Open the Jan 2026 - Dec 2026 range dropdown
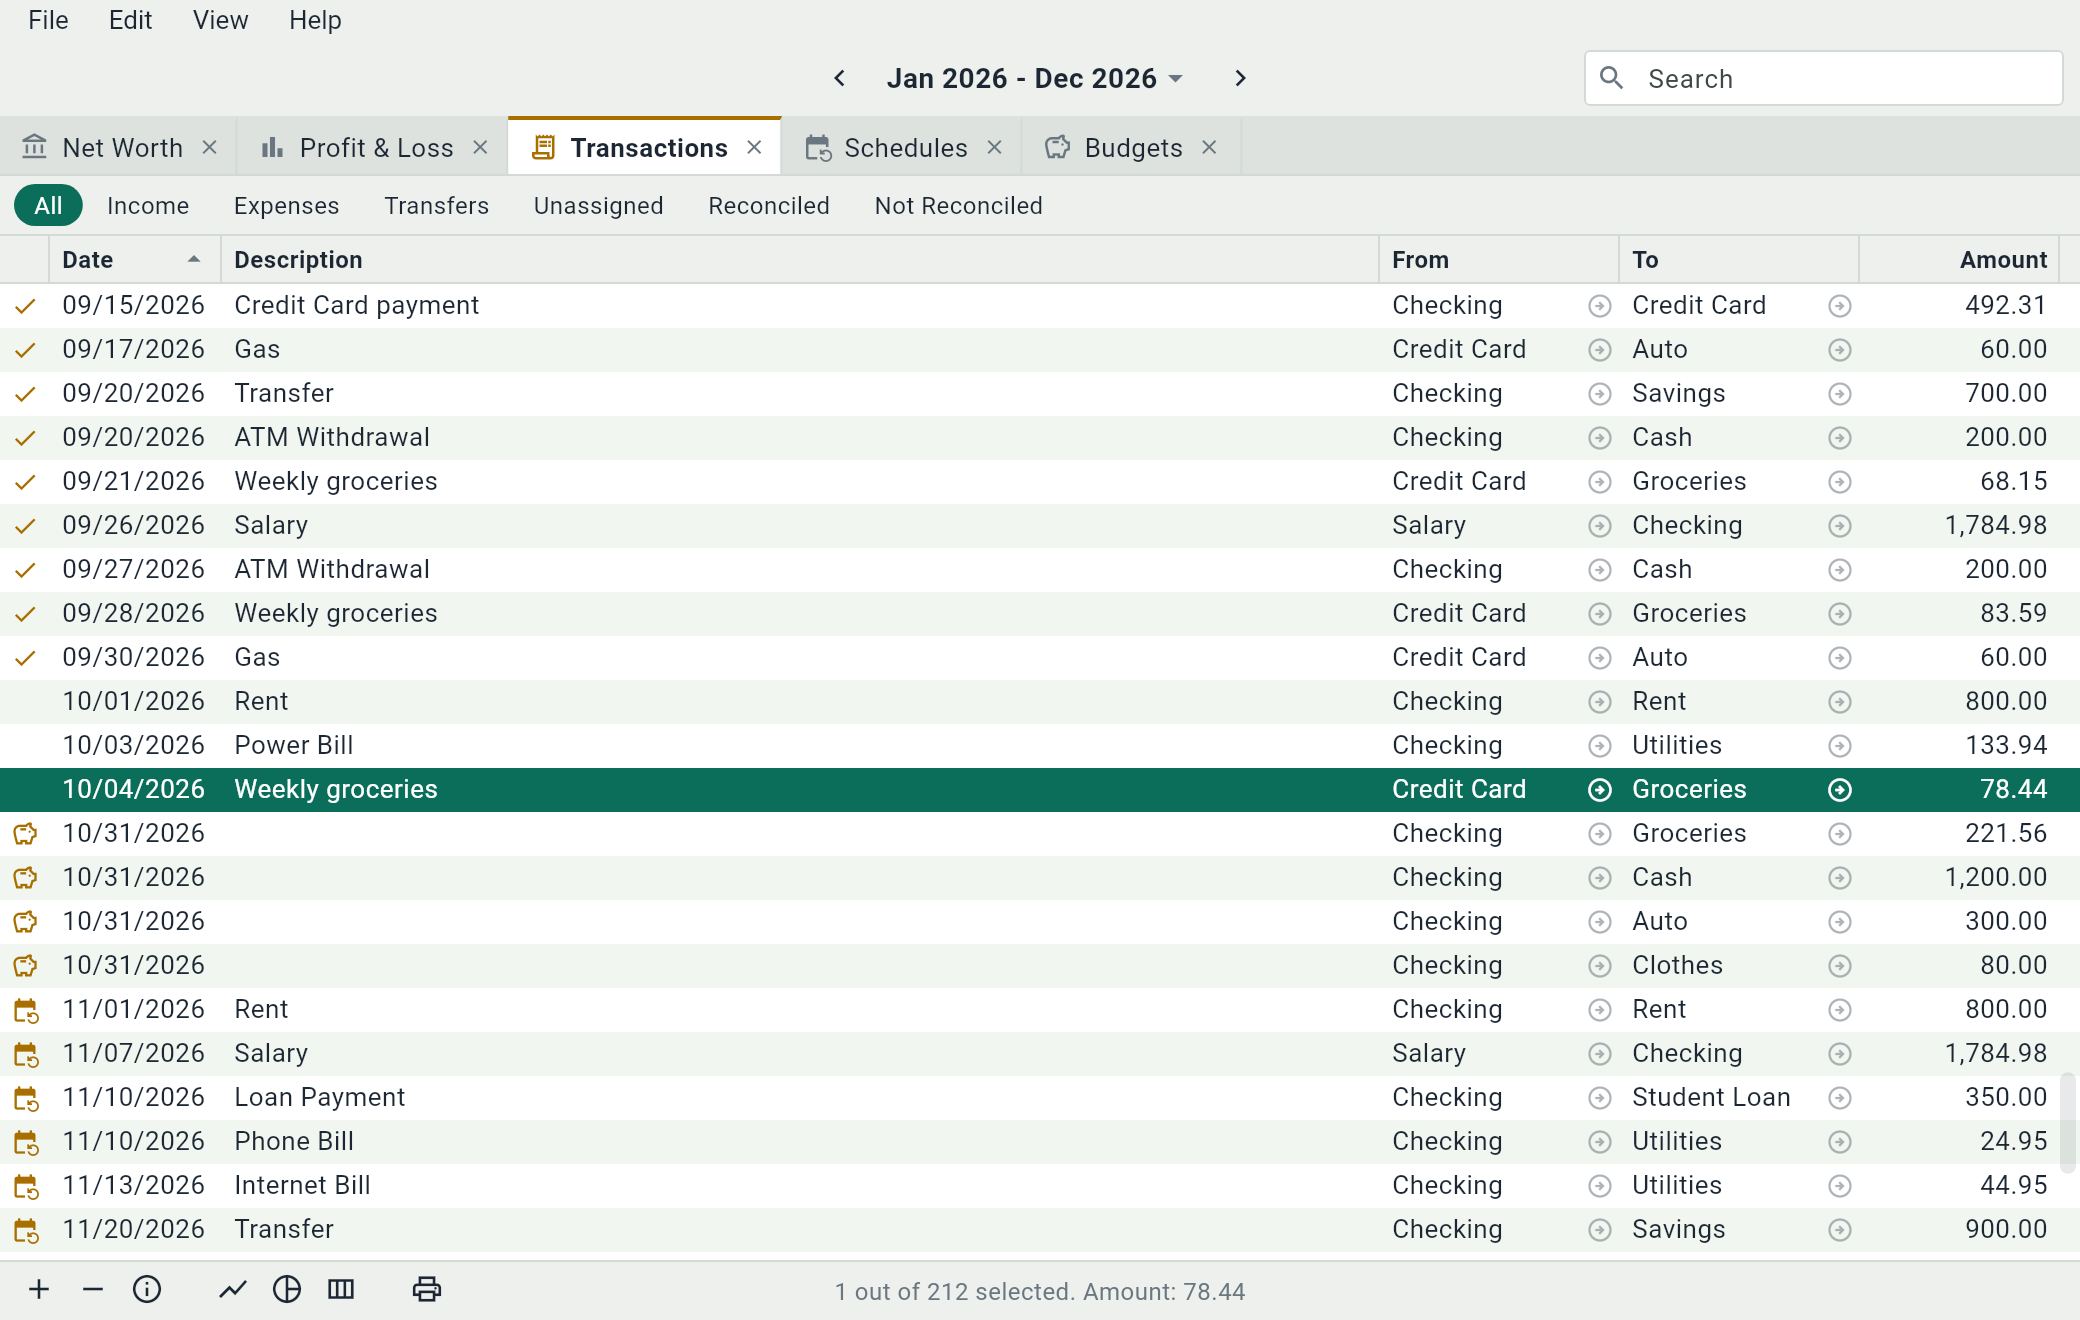This screenshot has width=2080, height=1320. (1035, 78)
